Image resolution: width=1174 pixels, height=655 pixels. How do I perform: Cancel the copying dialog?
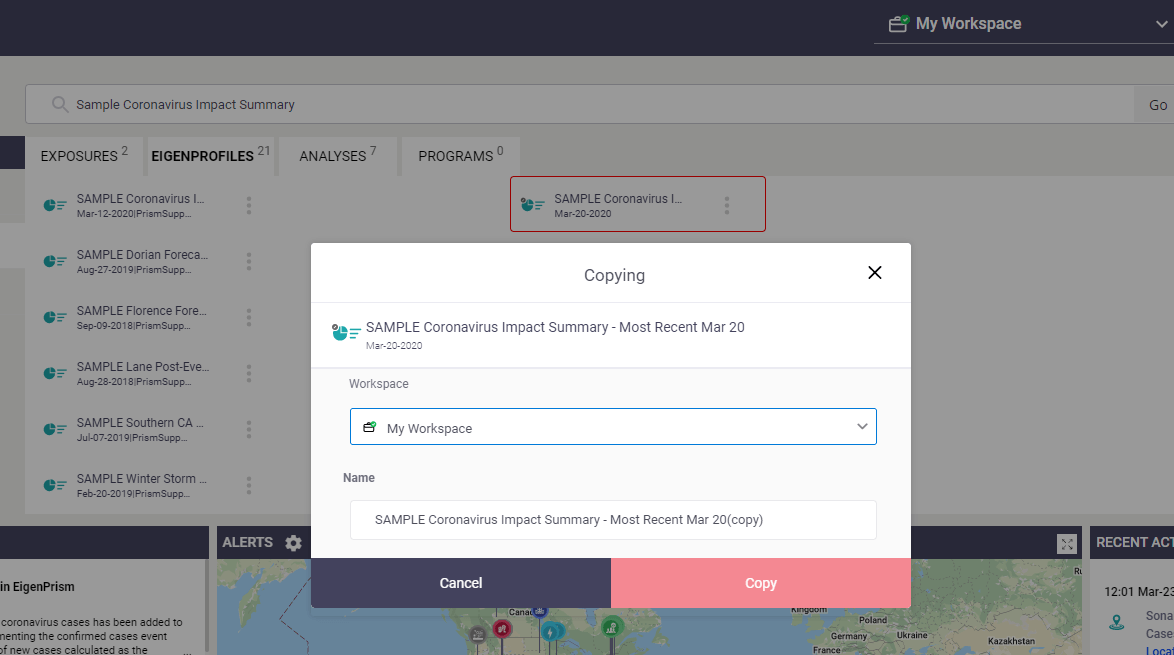(x=460, y=583)
